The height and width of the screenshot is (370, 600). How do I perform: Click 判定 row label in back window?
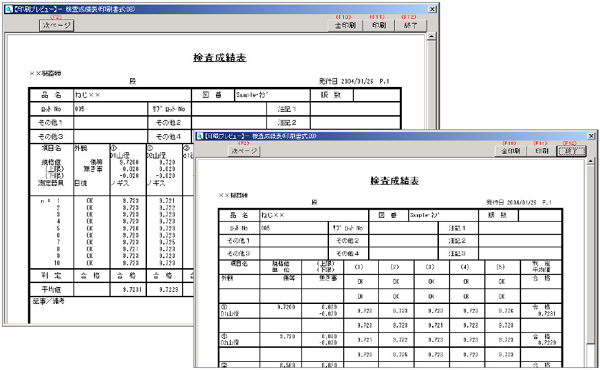pos(51,275)
